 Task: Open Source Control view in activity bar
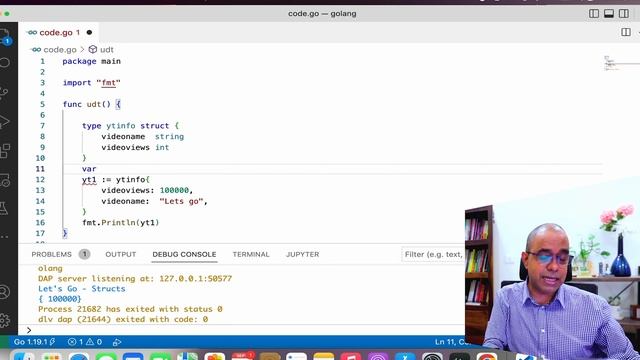click(4, 93)
